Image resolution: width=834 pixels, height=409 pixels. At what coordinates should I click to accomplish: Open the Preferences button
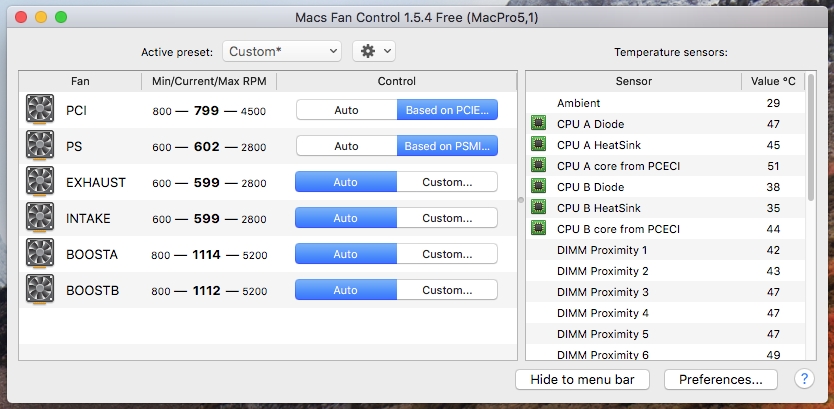(721, 379)
